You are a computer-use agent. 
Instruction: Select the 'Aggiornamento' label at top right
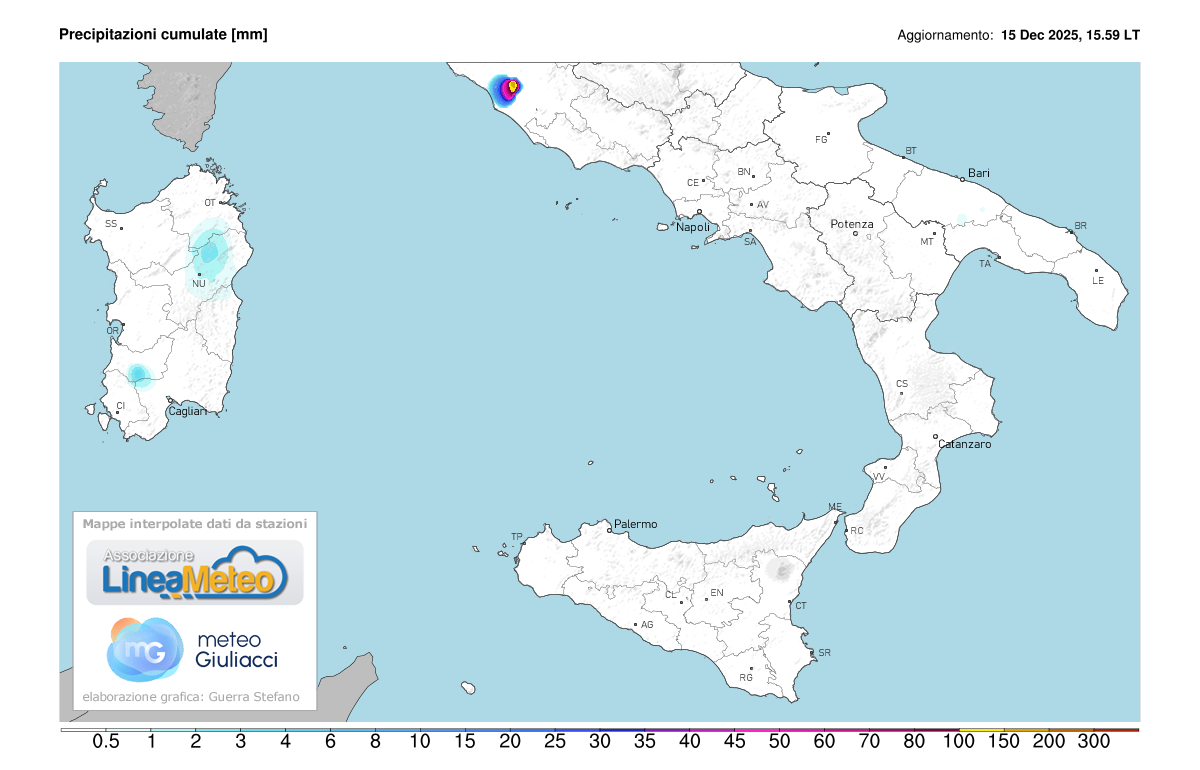944,33
